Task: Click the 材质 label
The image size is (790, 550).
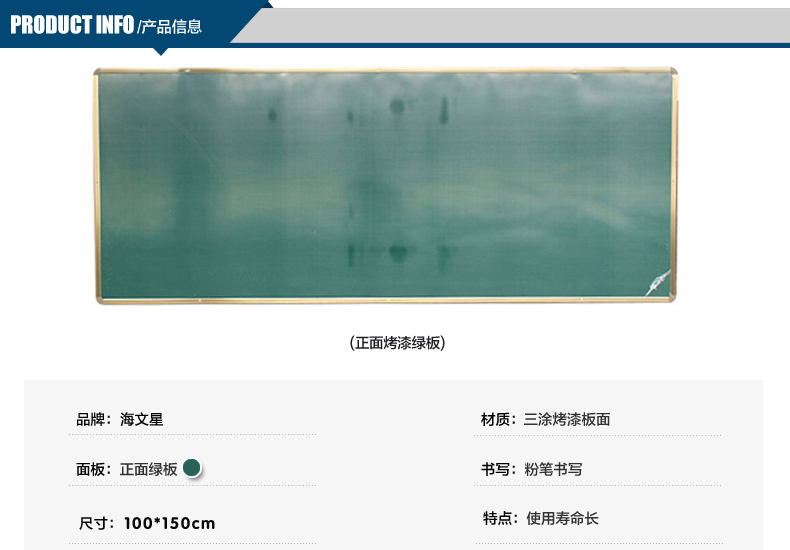Action: point(500,419)
